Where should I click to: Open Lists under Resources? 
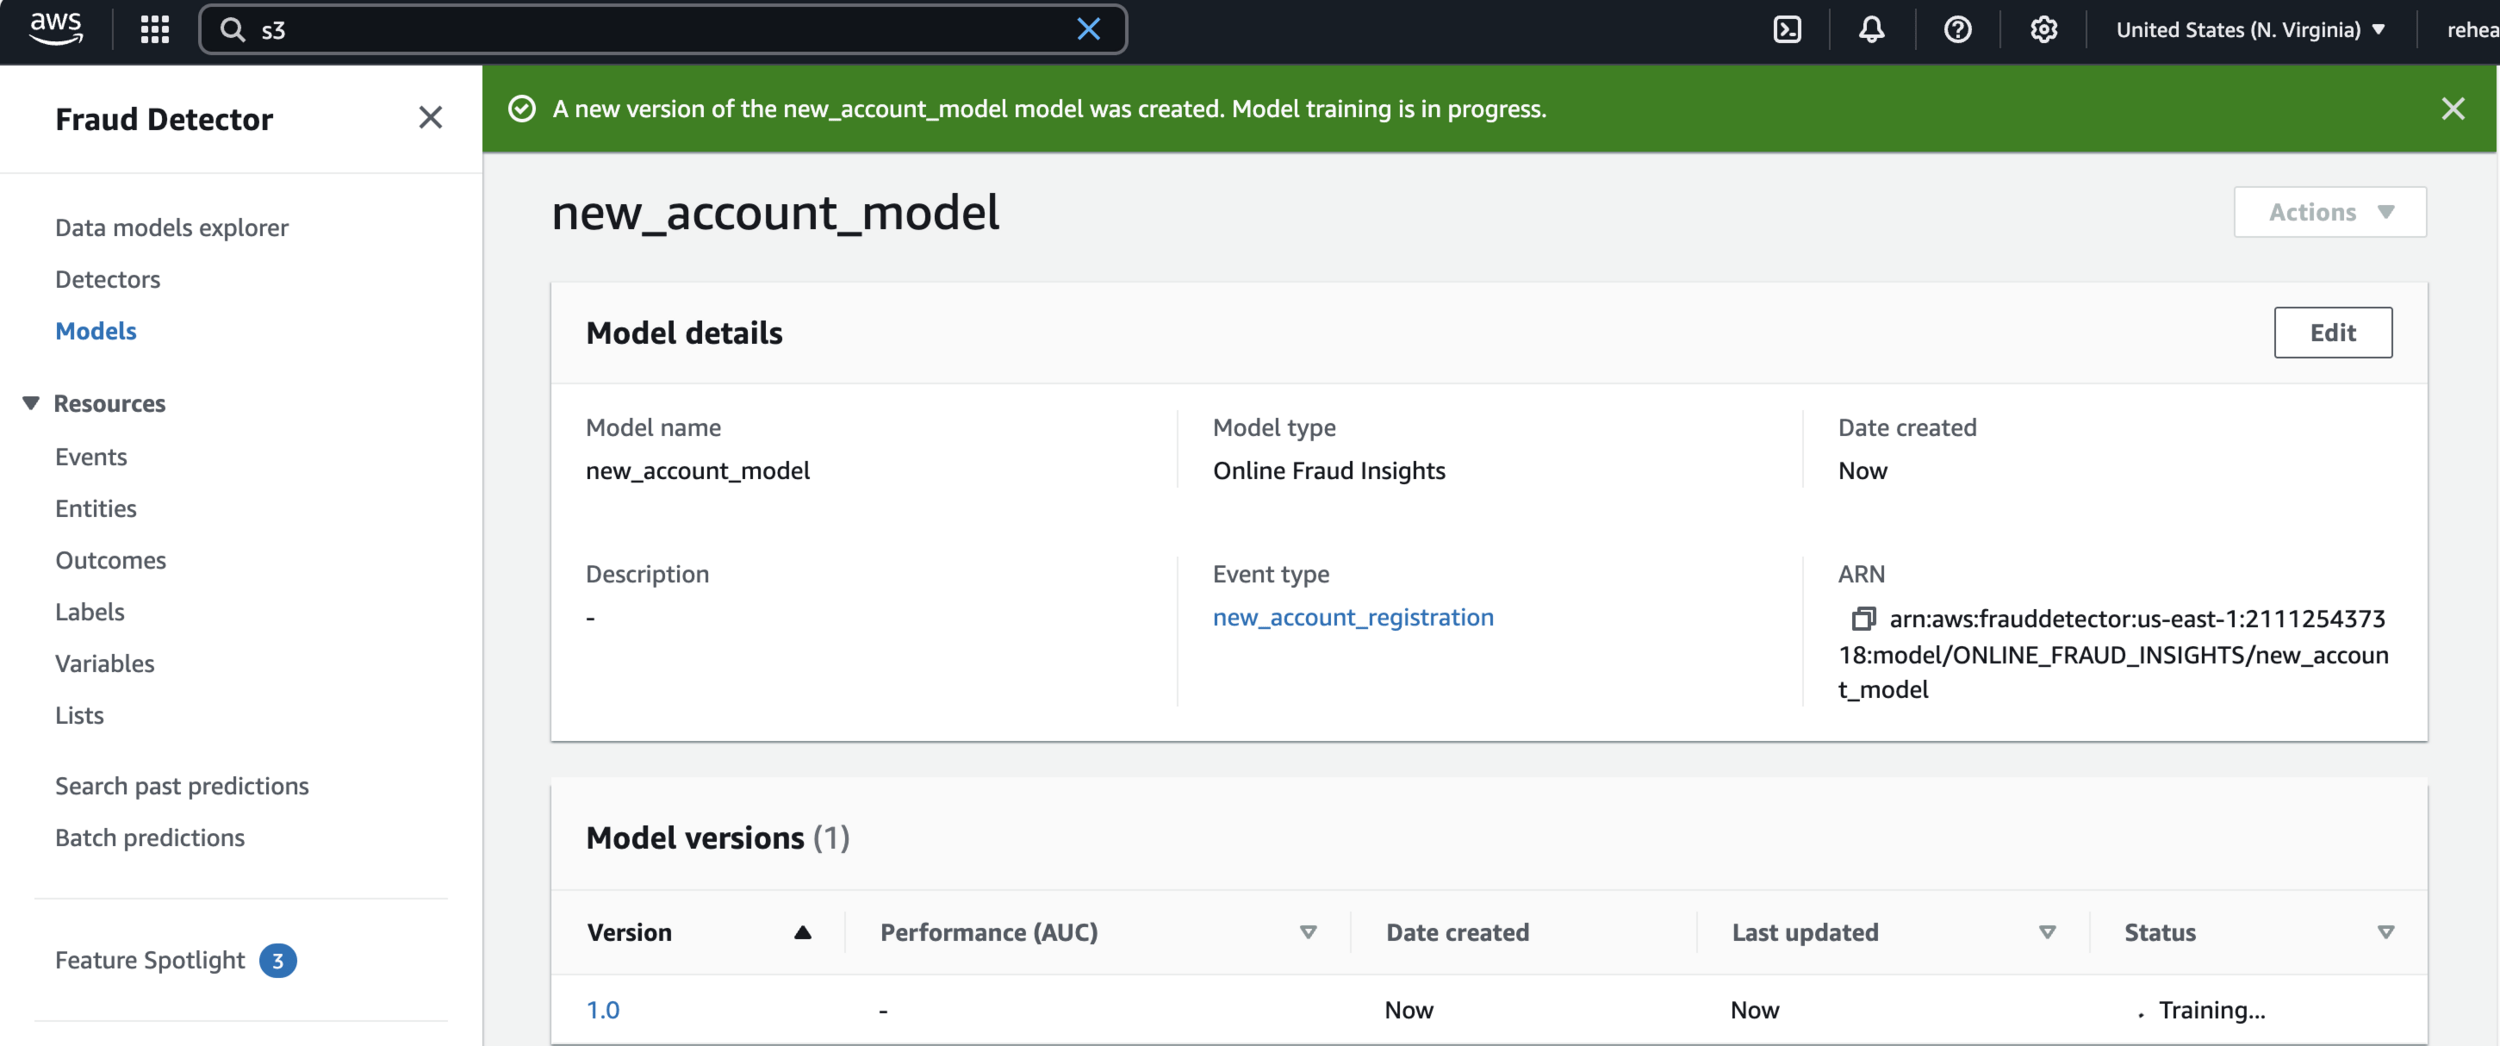(x=80, y=716)
